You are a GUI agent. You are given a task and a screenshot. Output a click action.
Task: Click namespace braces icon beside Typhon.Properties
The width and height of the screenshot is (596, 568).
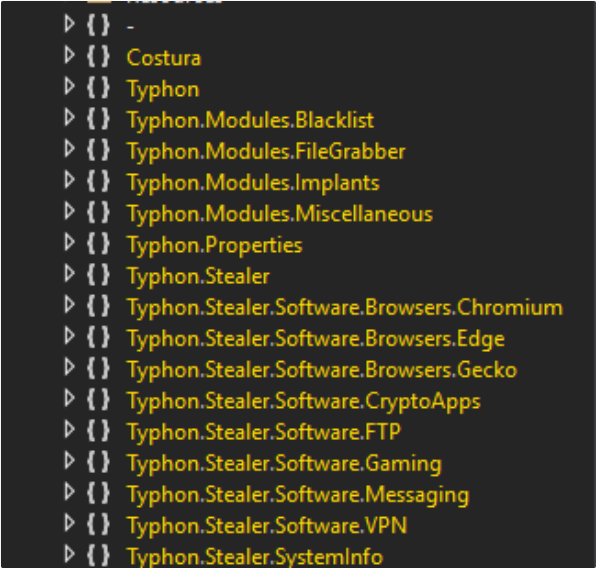click(98, 244)
